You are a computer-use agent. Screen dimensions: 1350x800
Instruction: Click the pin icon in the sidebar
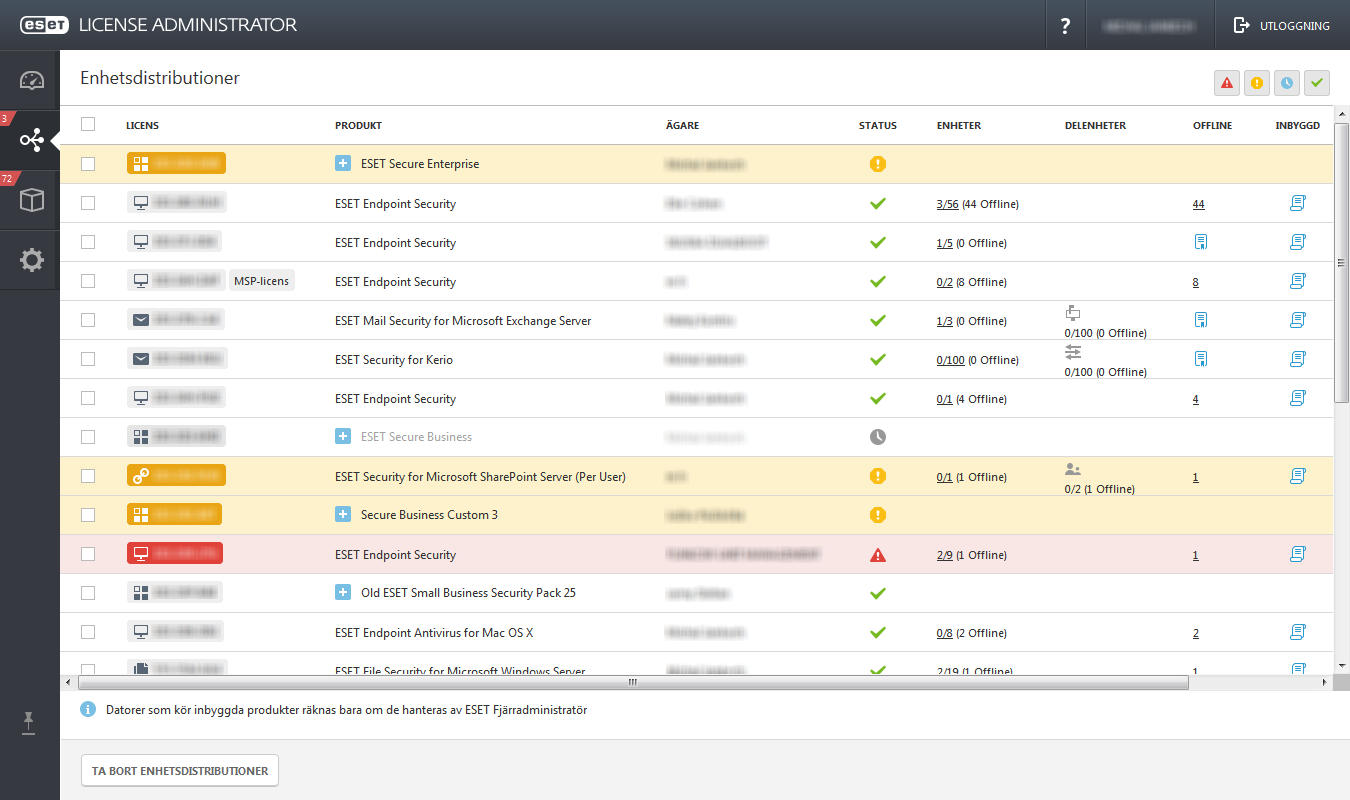click(x=30, y=724)
